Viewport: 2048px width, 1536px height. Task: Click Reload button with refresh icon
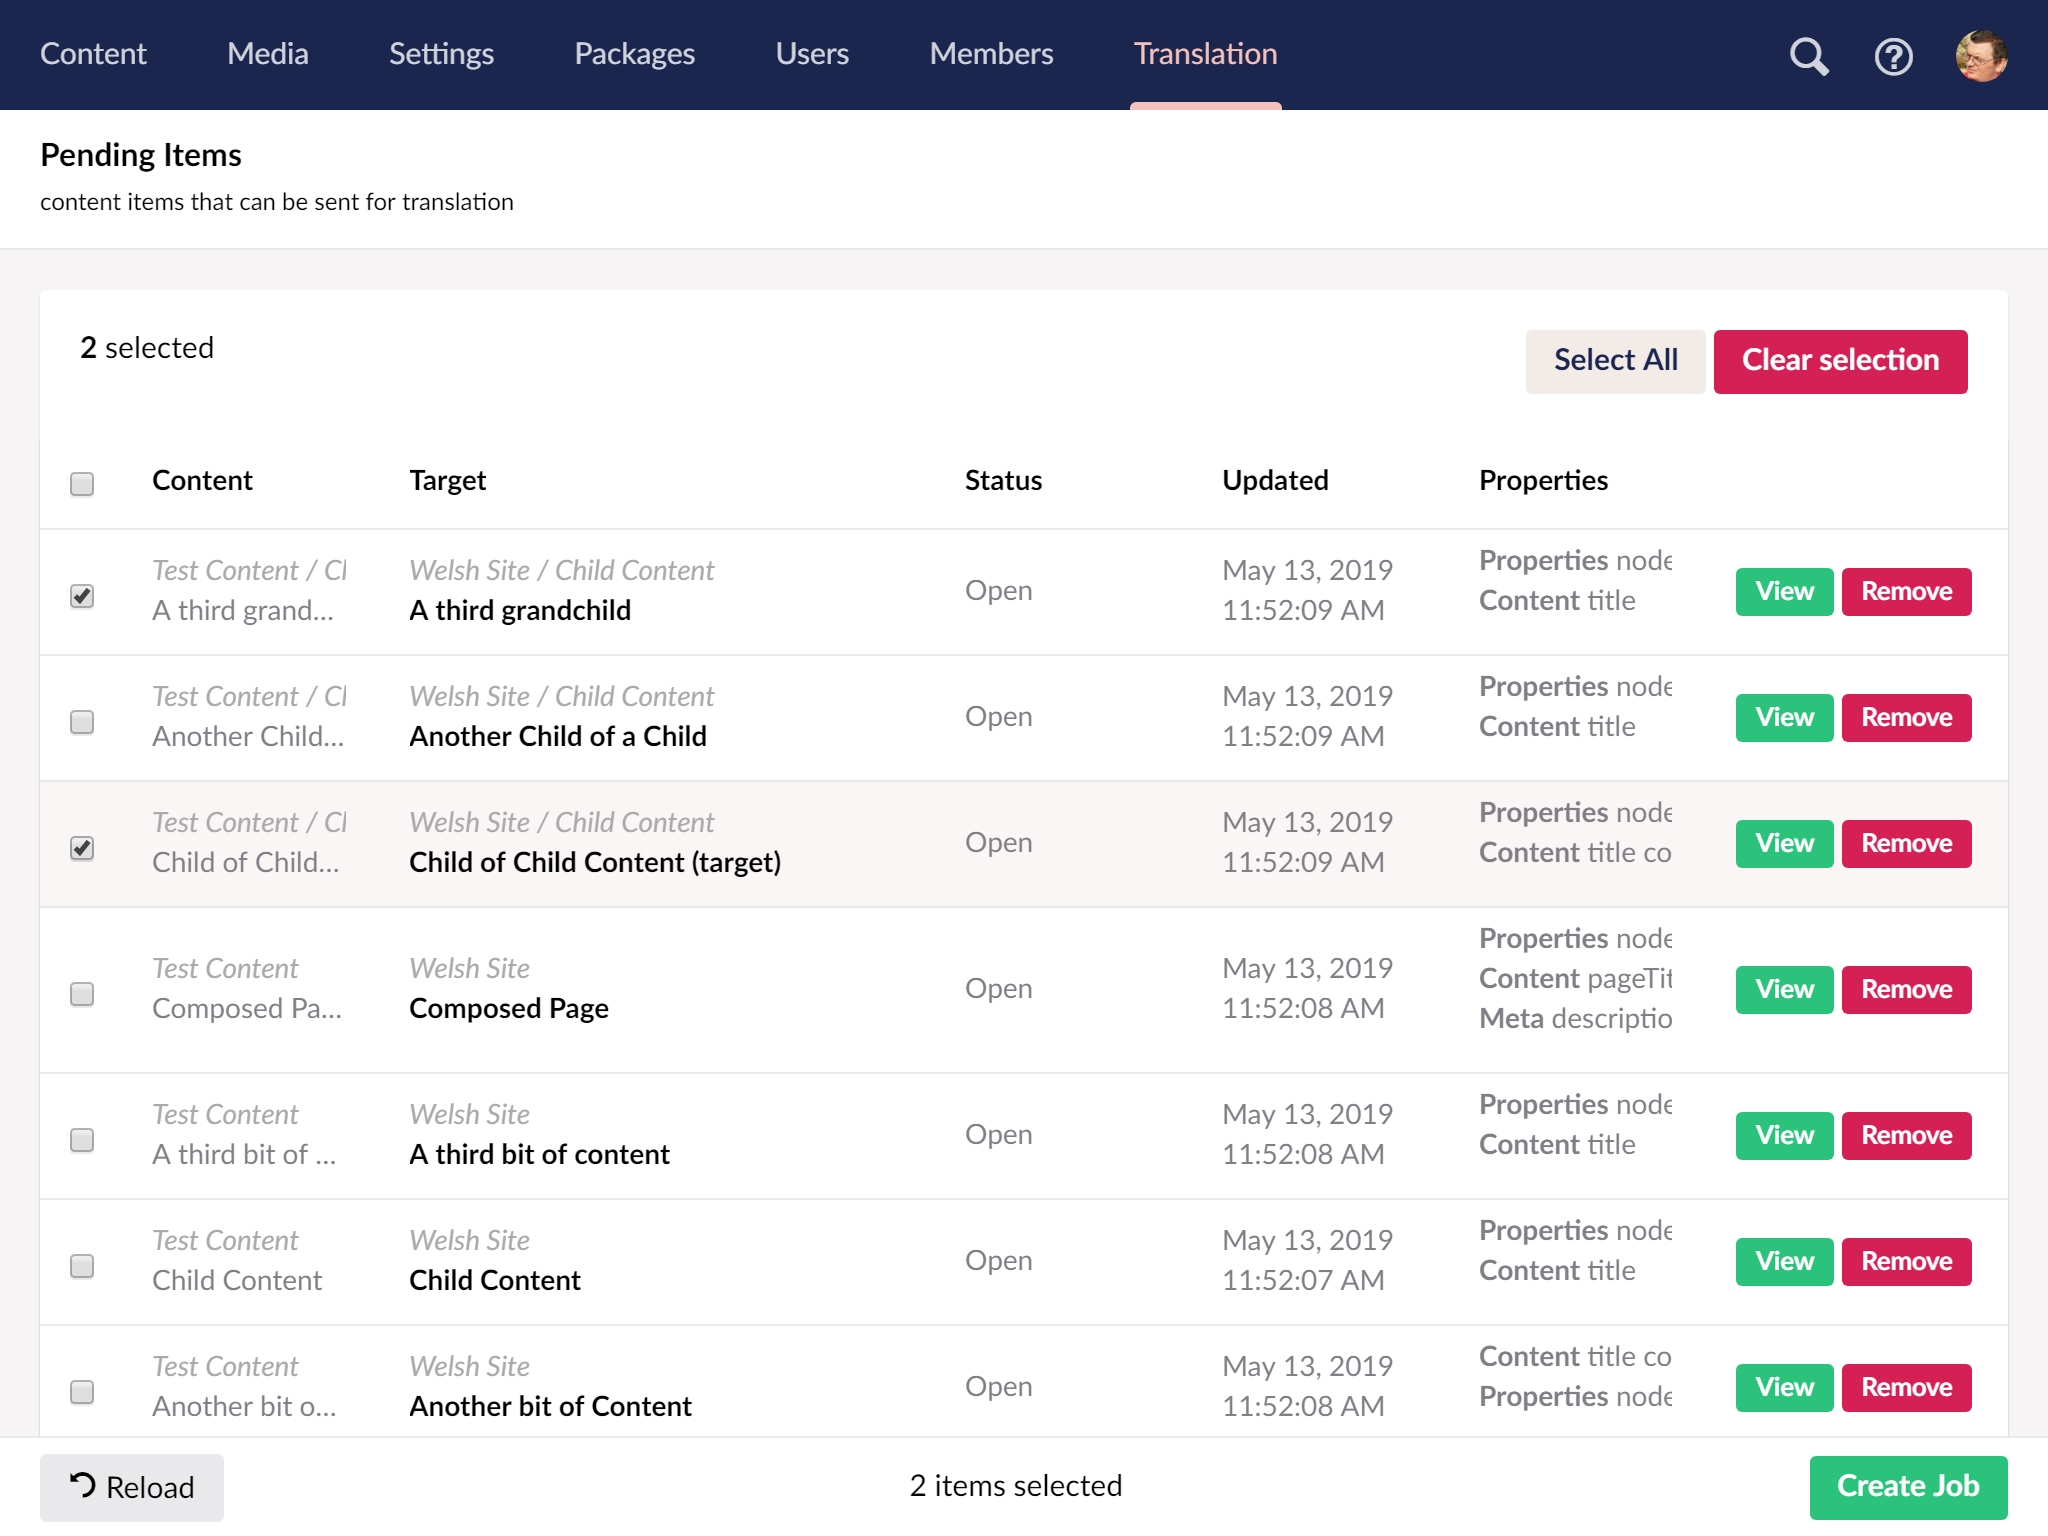(x=132, y=1487)
